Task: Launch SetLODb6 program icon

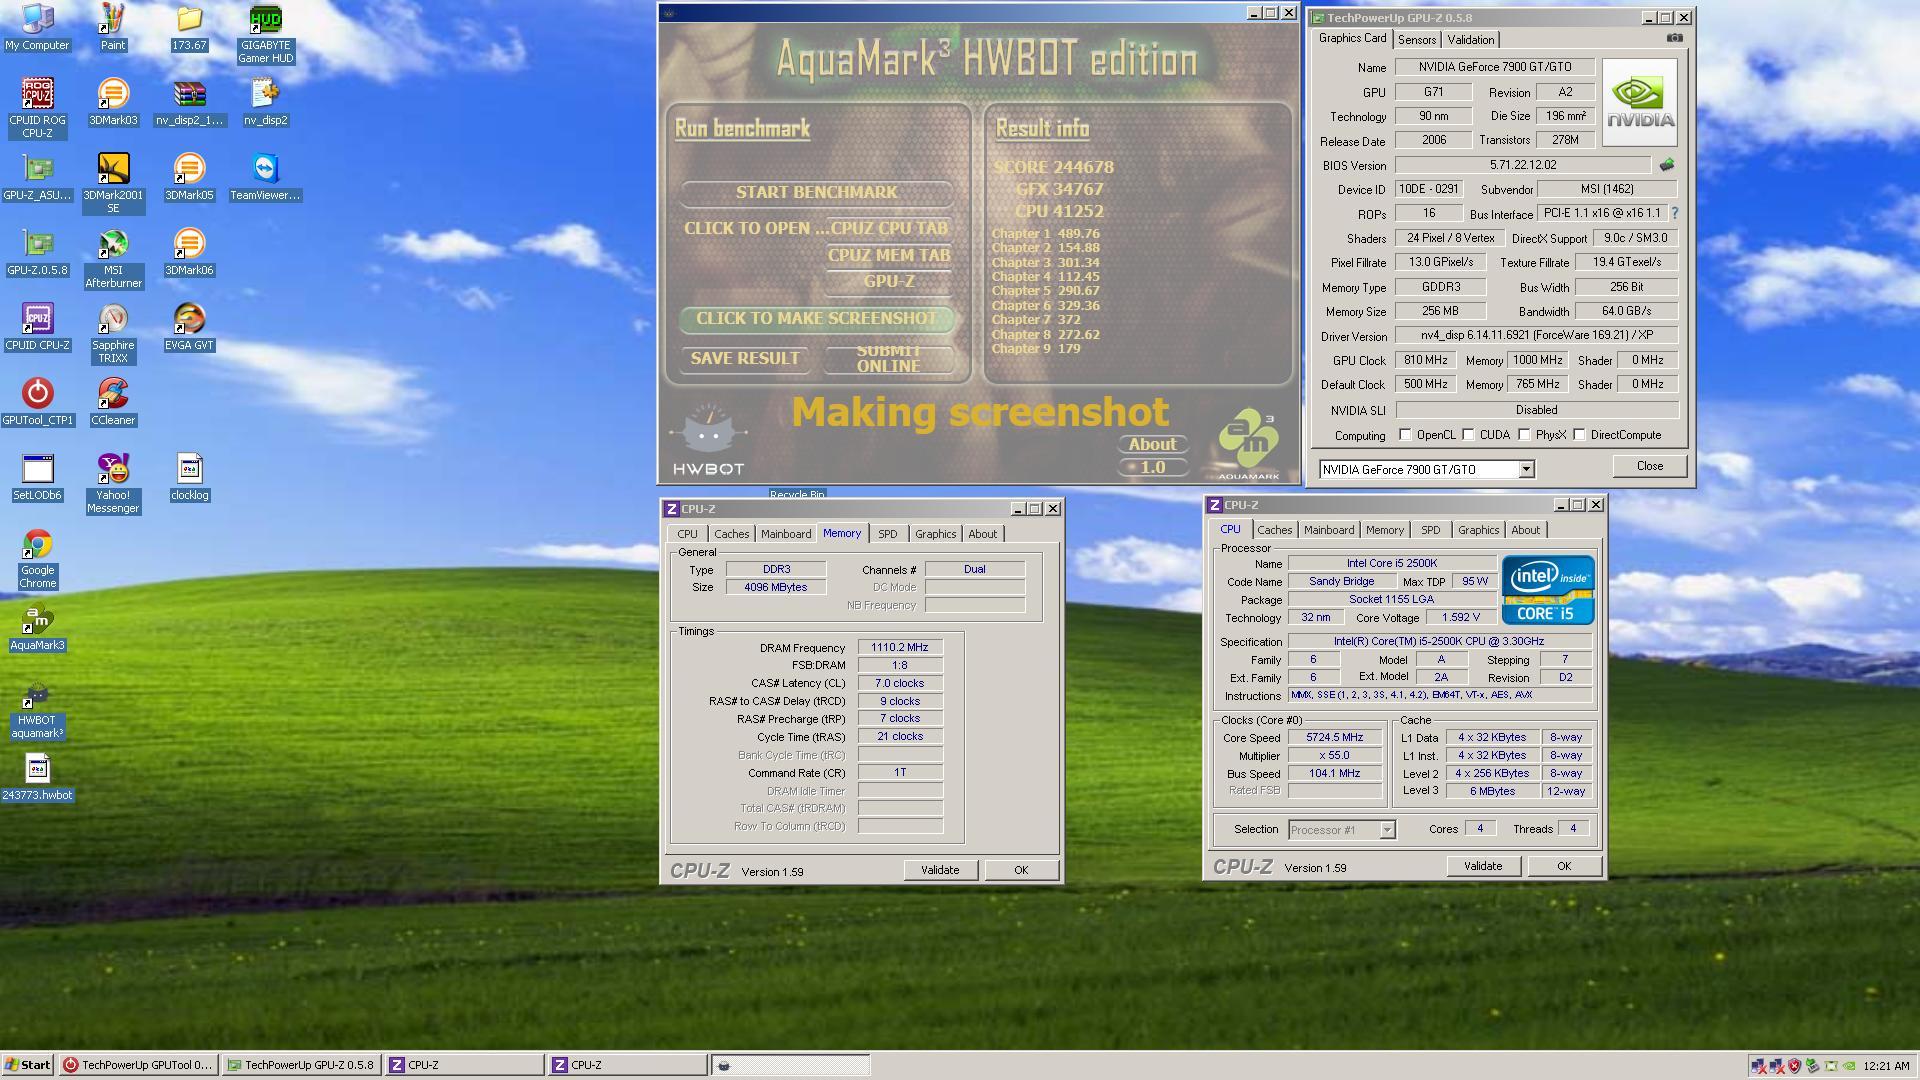Action: pos(37,477)
